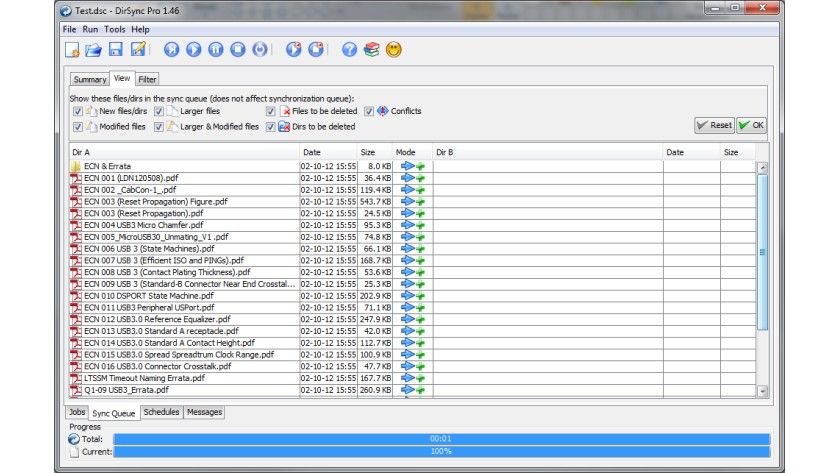Click mode icon for Q1-09 USB3_Errata.pdf
The image size is (840, 473).
(x=413, y=390)
